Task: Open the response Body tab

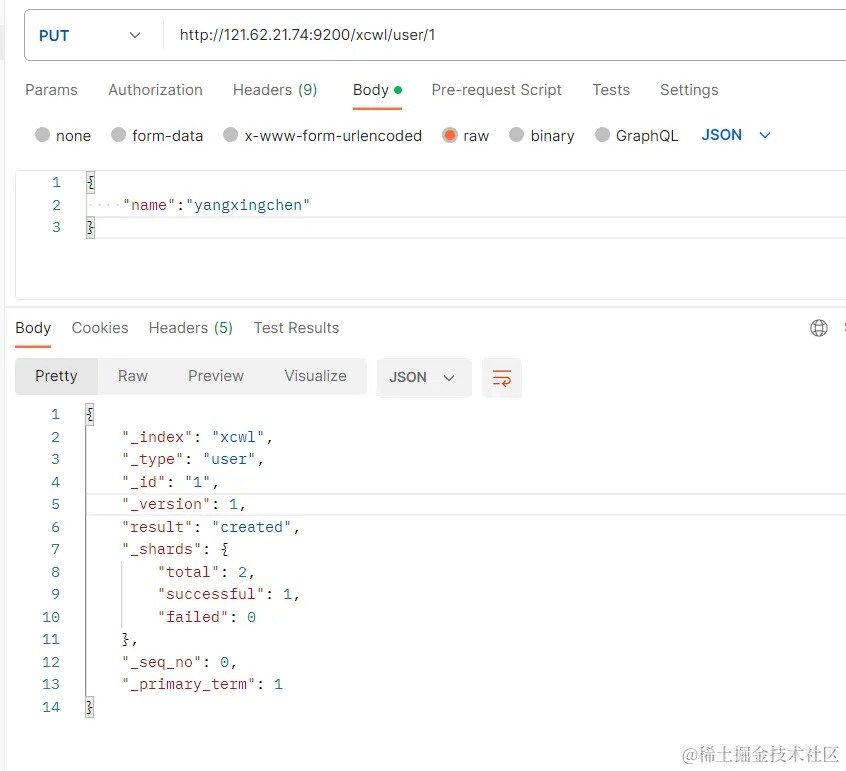Action: click(x=33, y=328)
